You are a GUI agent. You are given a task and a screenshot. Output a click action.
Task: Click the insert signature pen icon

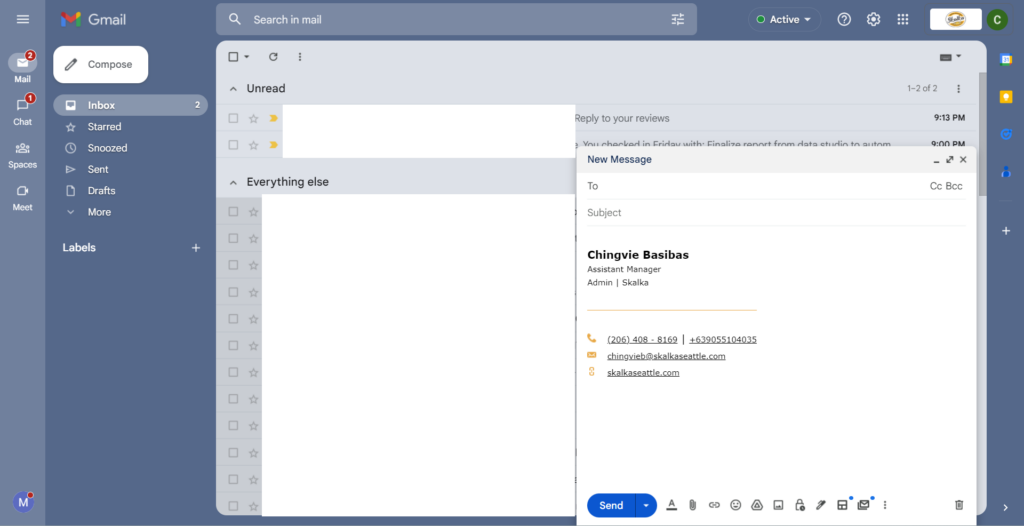[820, 505]
